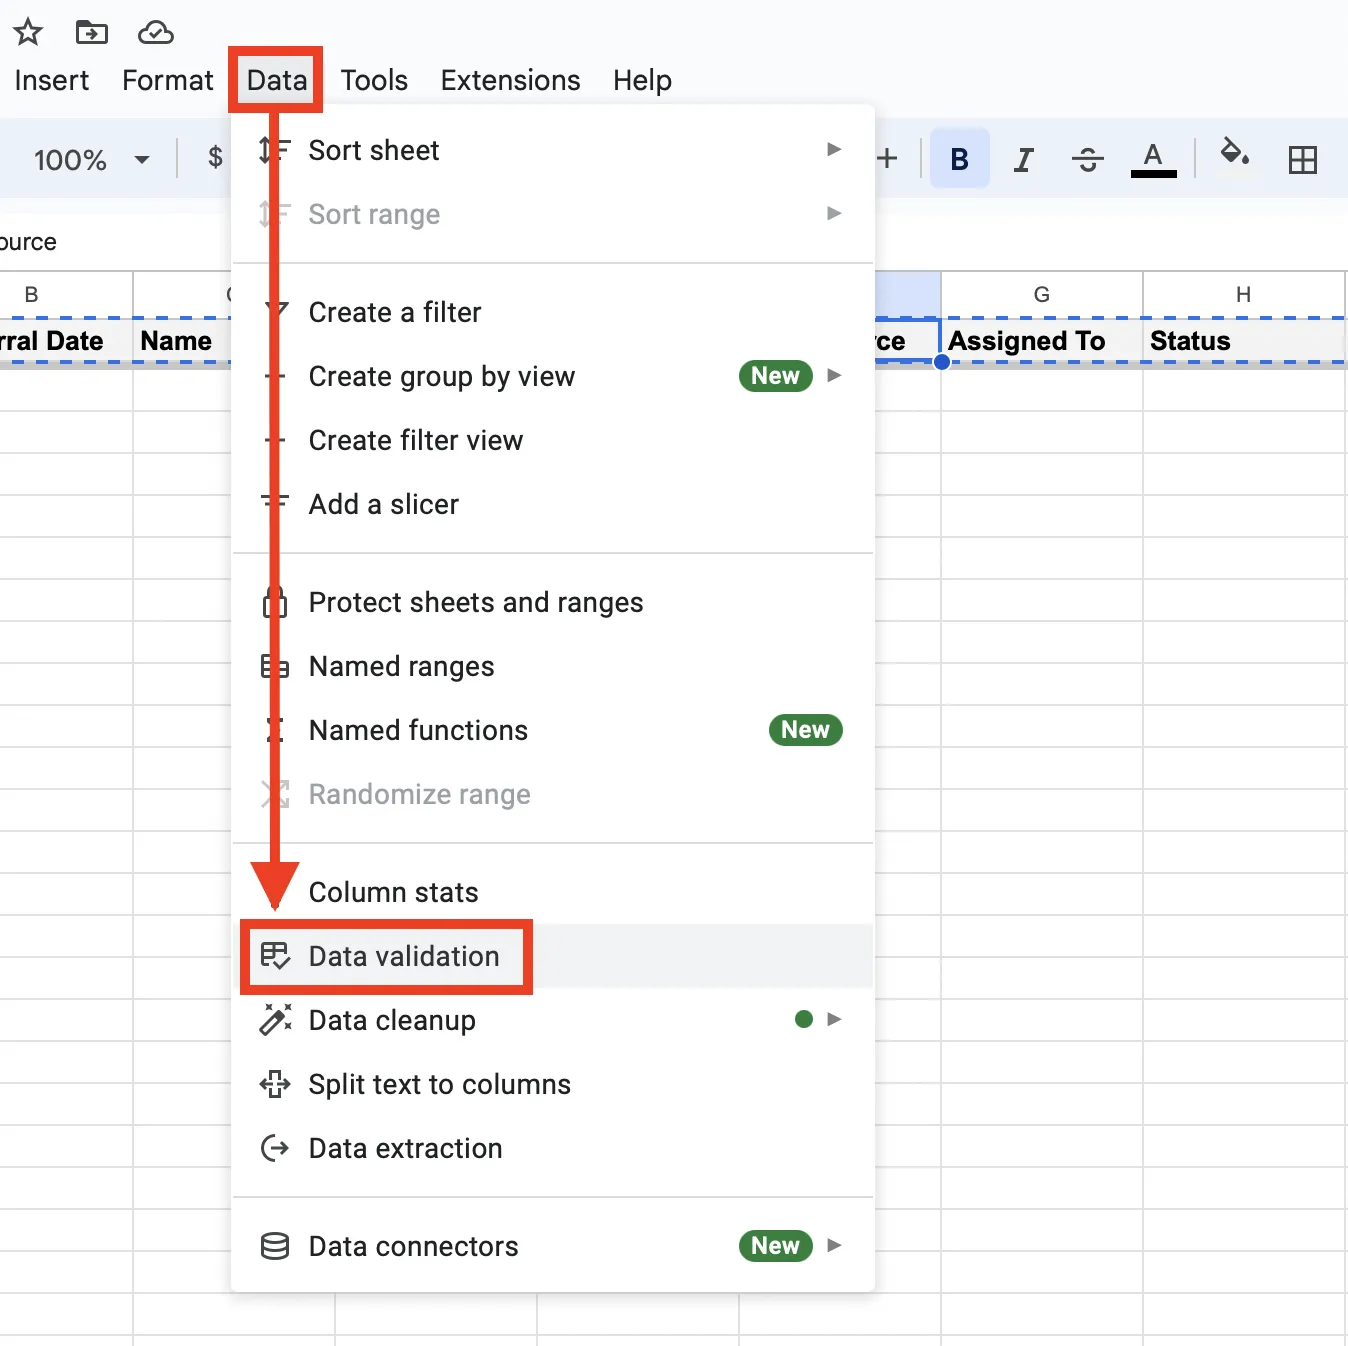Select Column stats

tap(553, 892)
